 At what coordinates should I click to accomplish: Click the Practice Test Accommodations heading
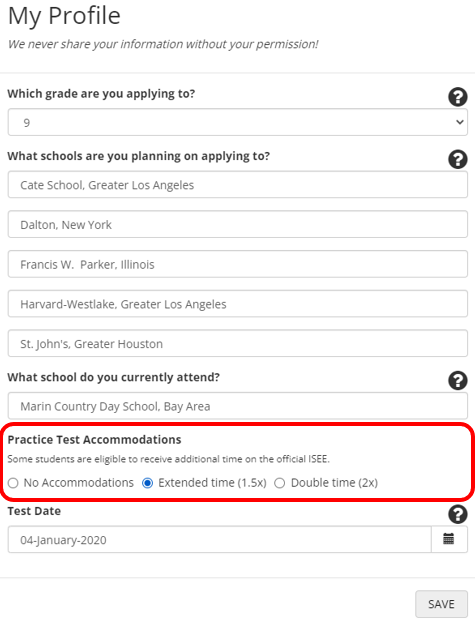point(94,439)
